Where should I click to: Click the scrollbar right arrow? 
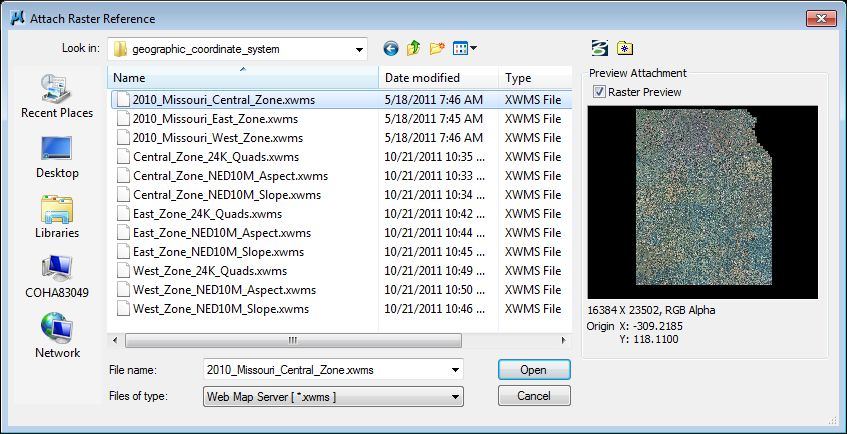coord(563,340)
